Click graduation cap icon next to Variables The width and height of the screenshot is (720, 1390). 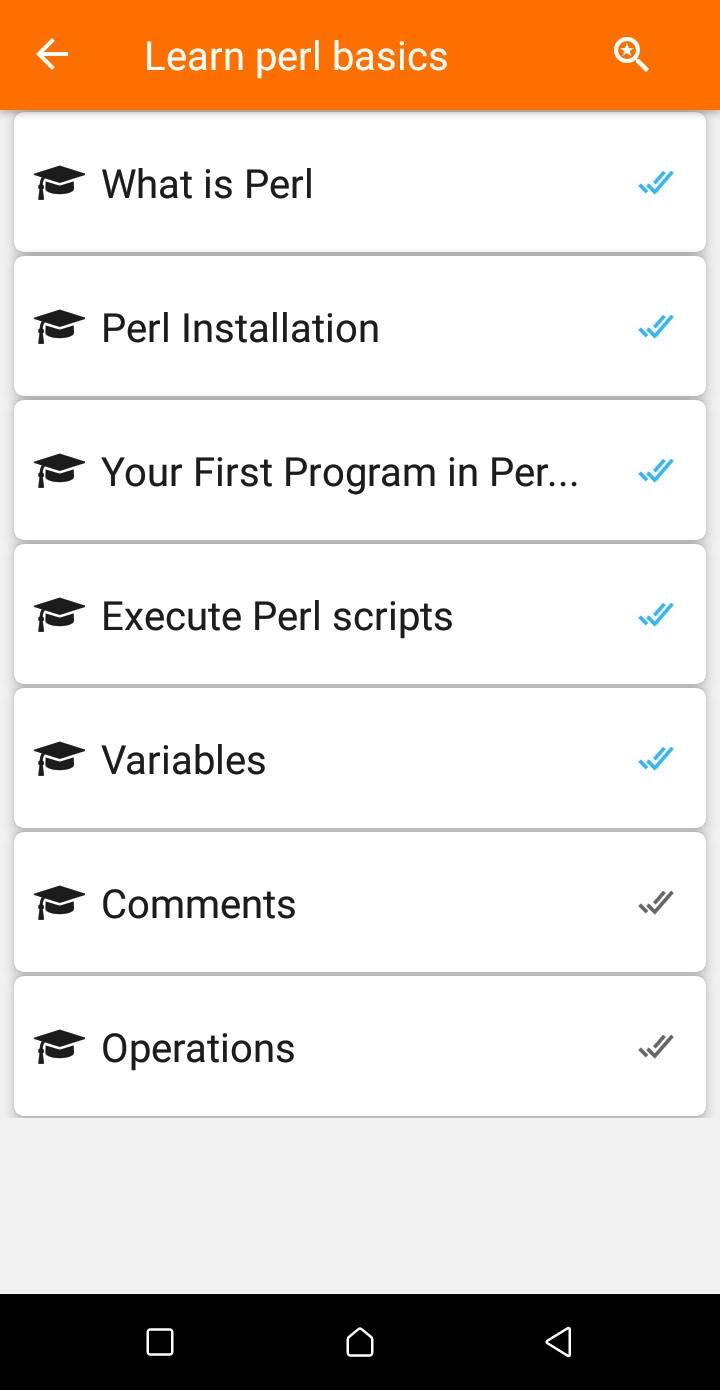click(x=59, y=759)
